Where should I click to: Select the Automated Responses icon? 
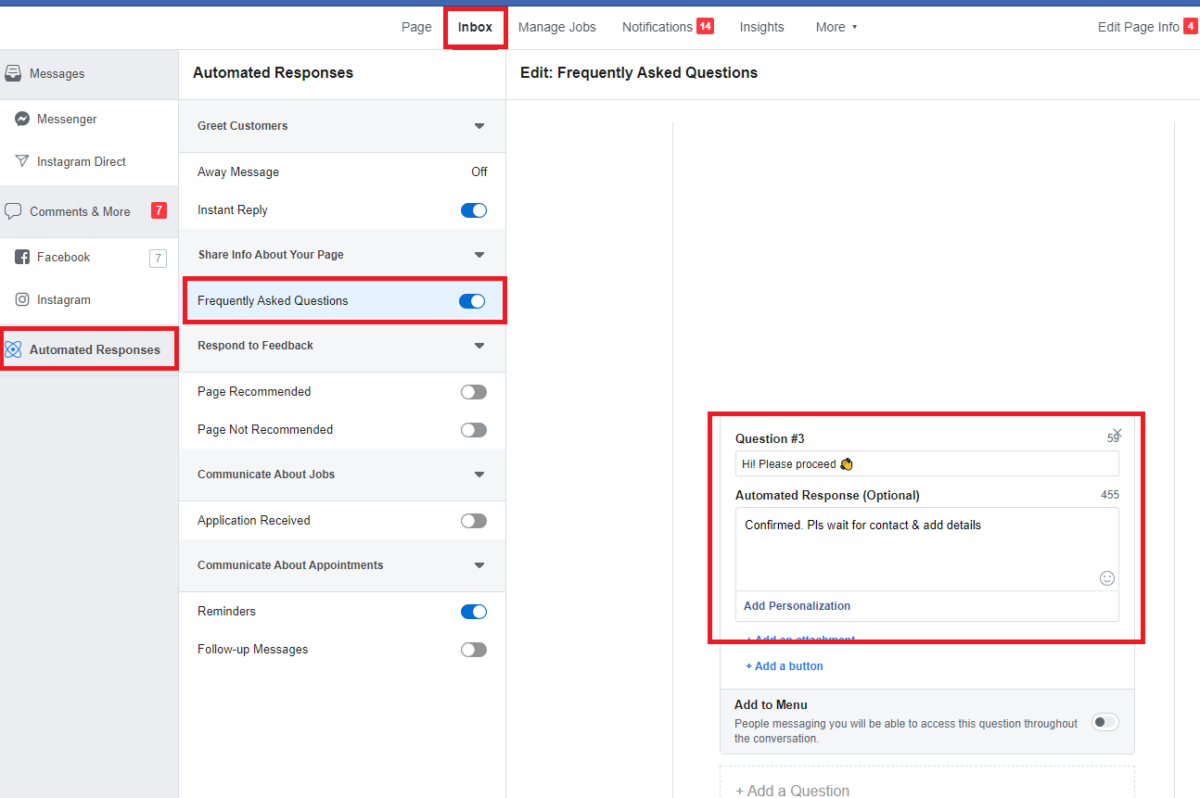click(14, 349)
